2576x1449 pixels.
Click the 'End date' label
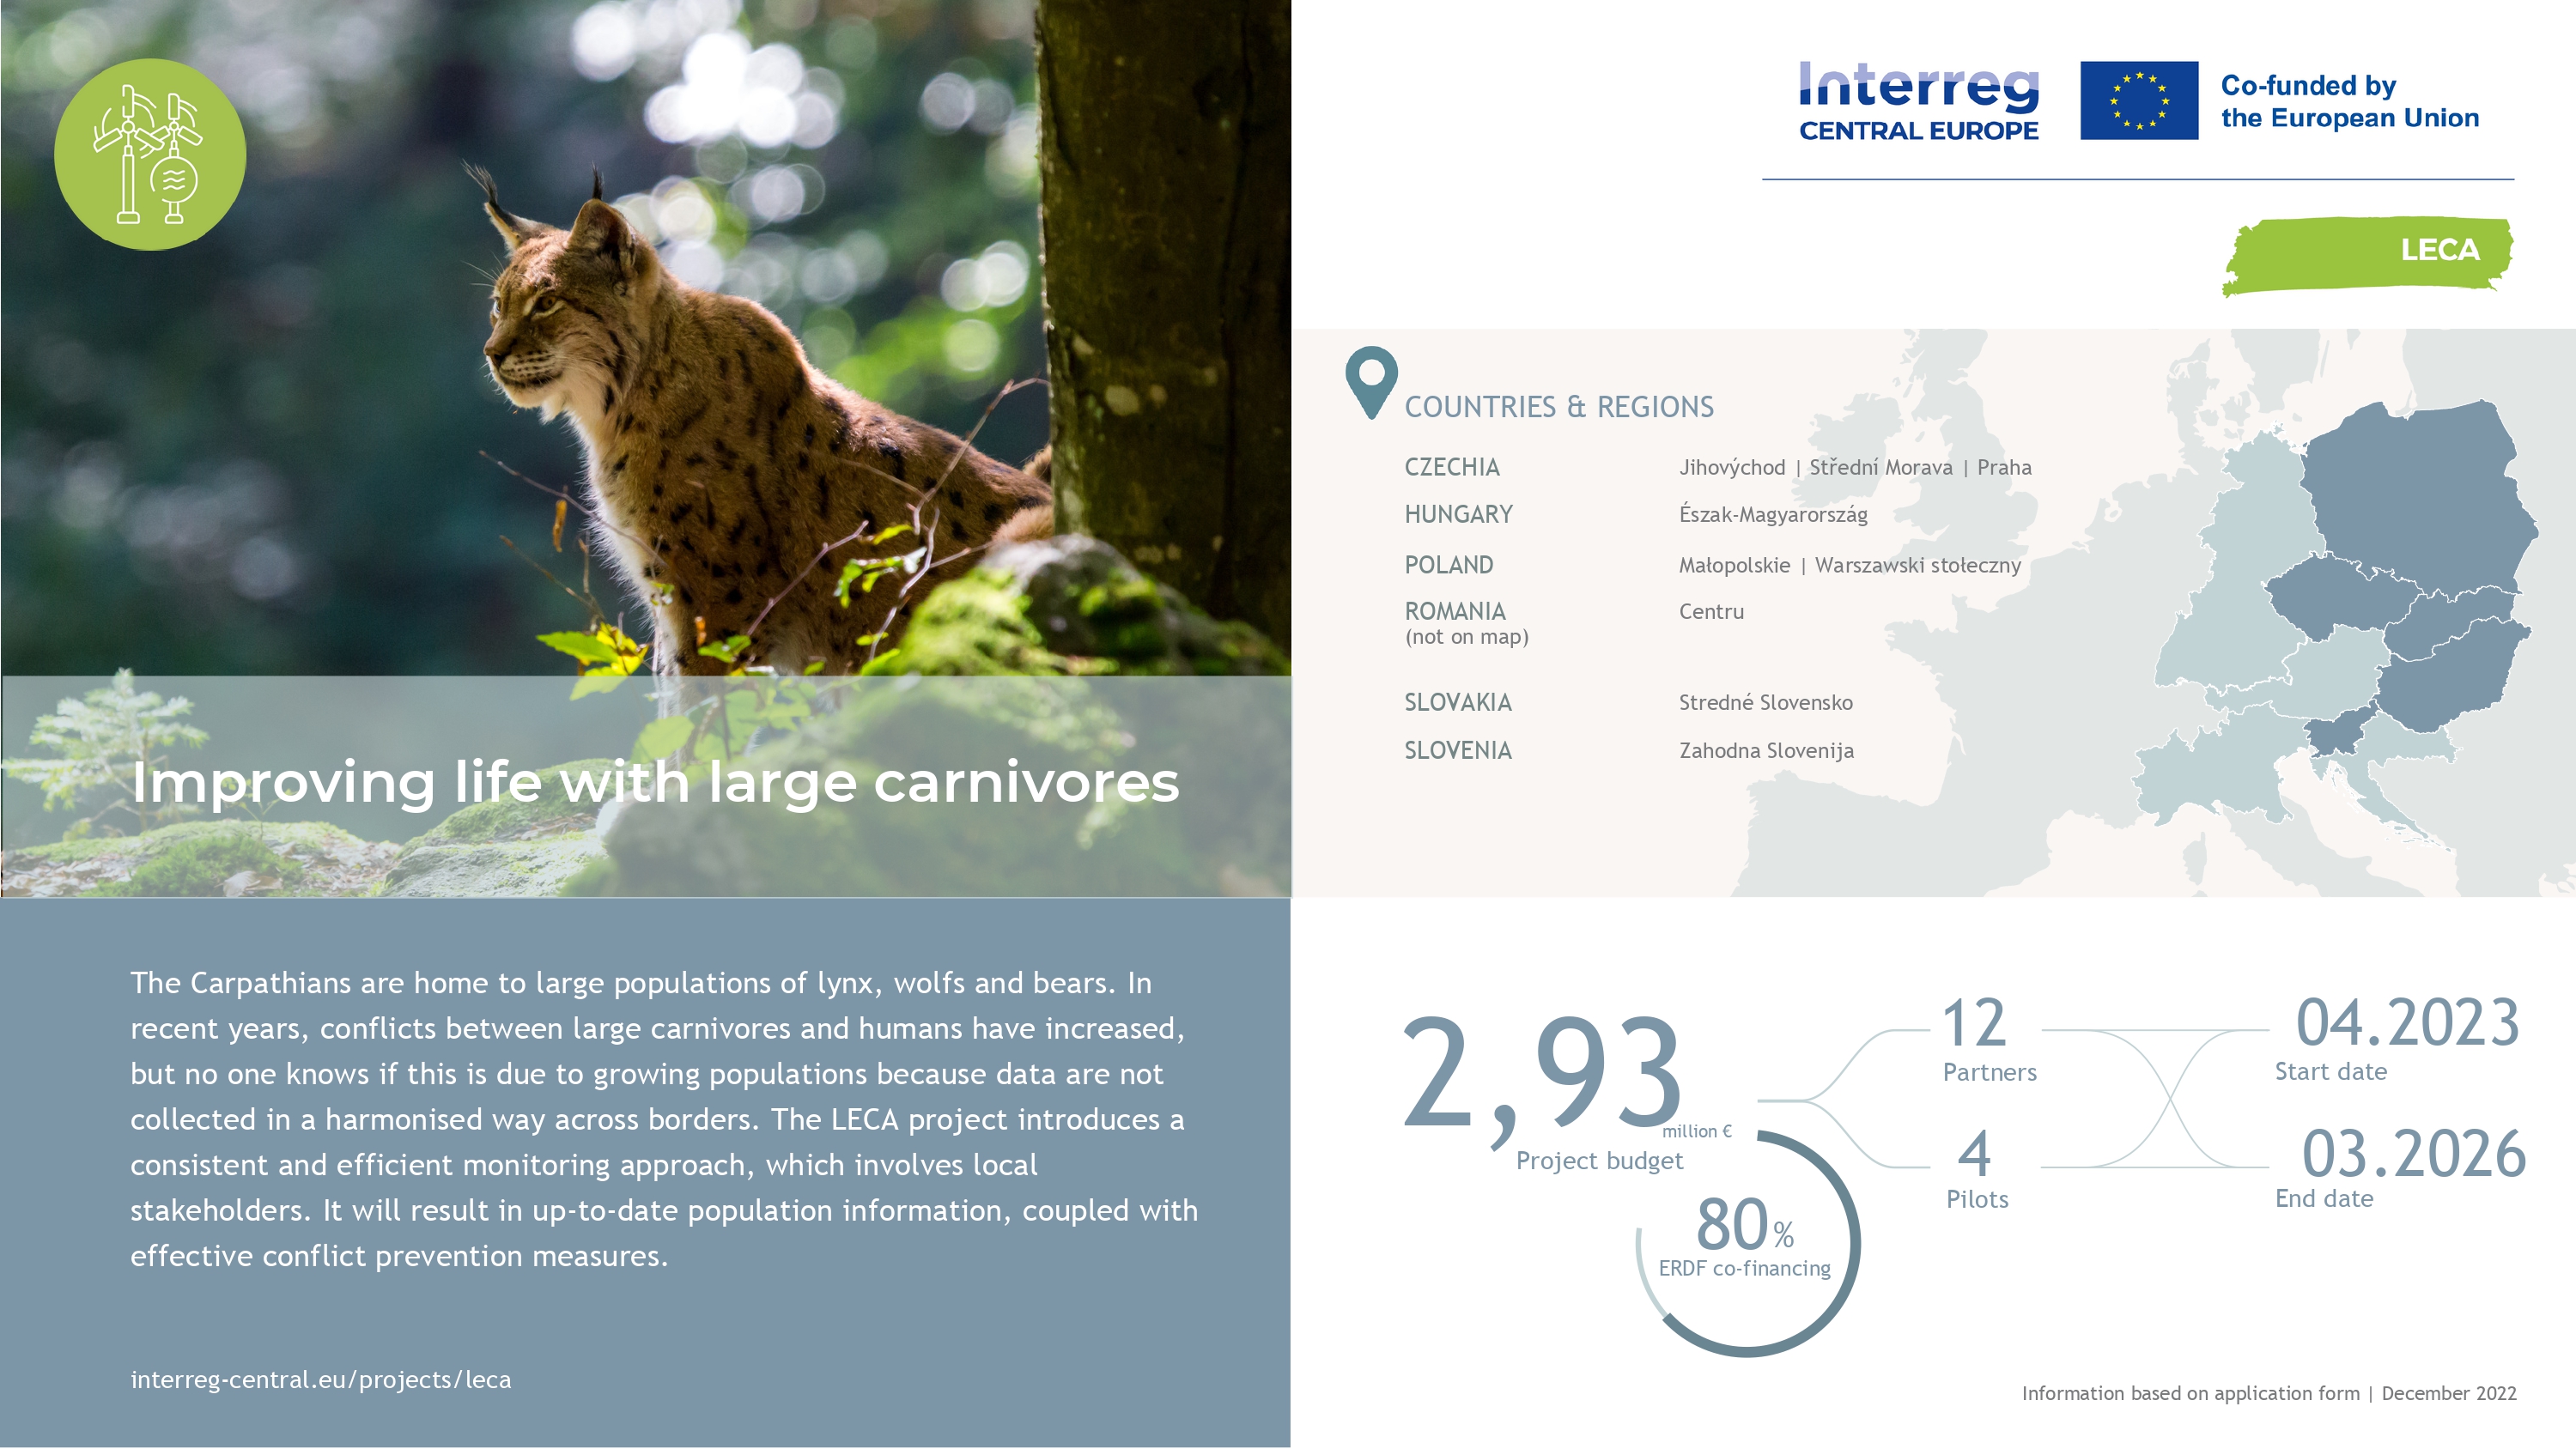tap(2323, 1199)
